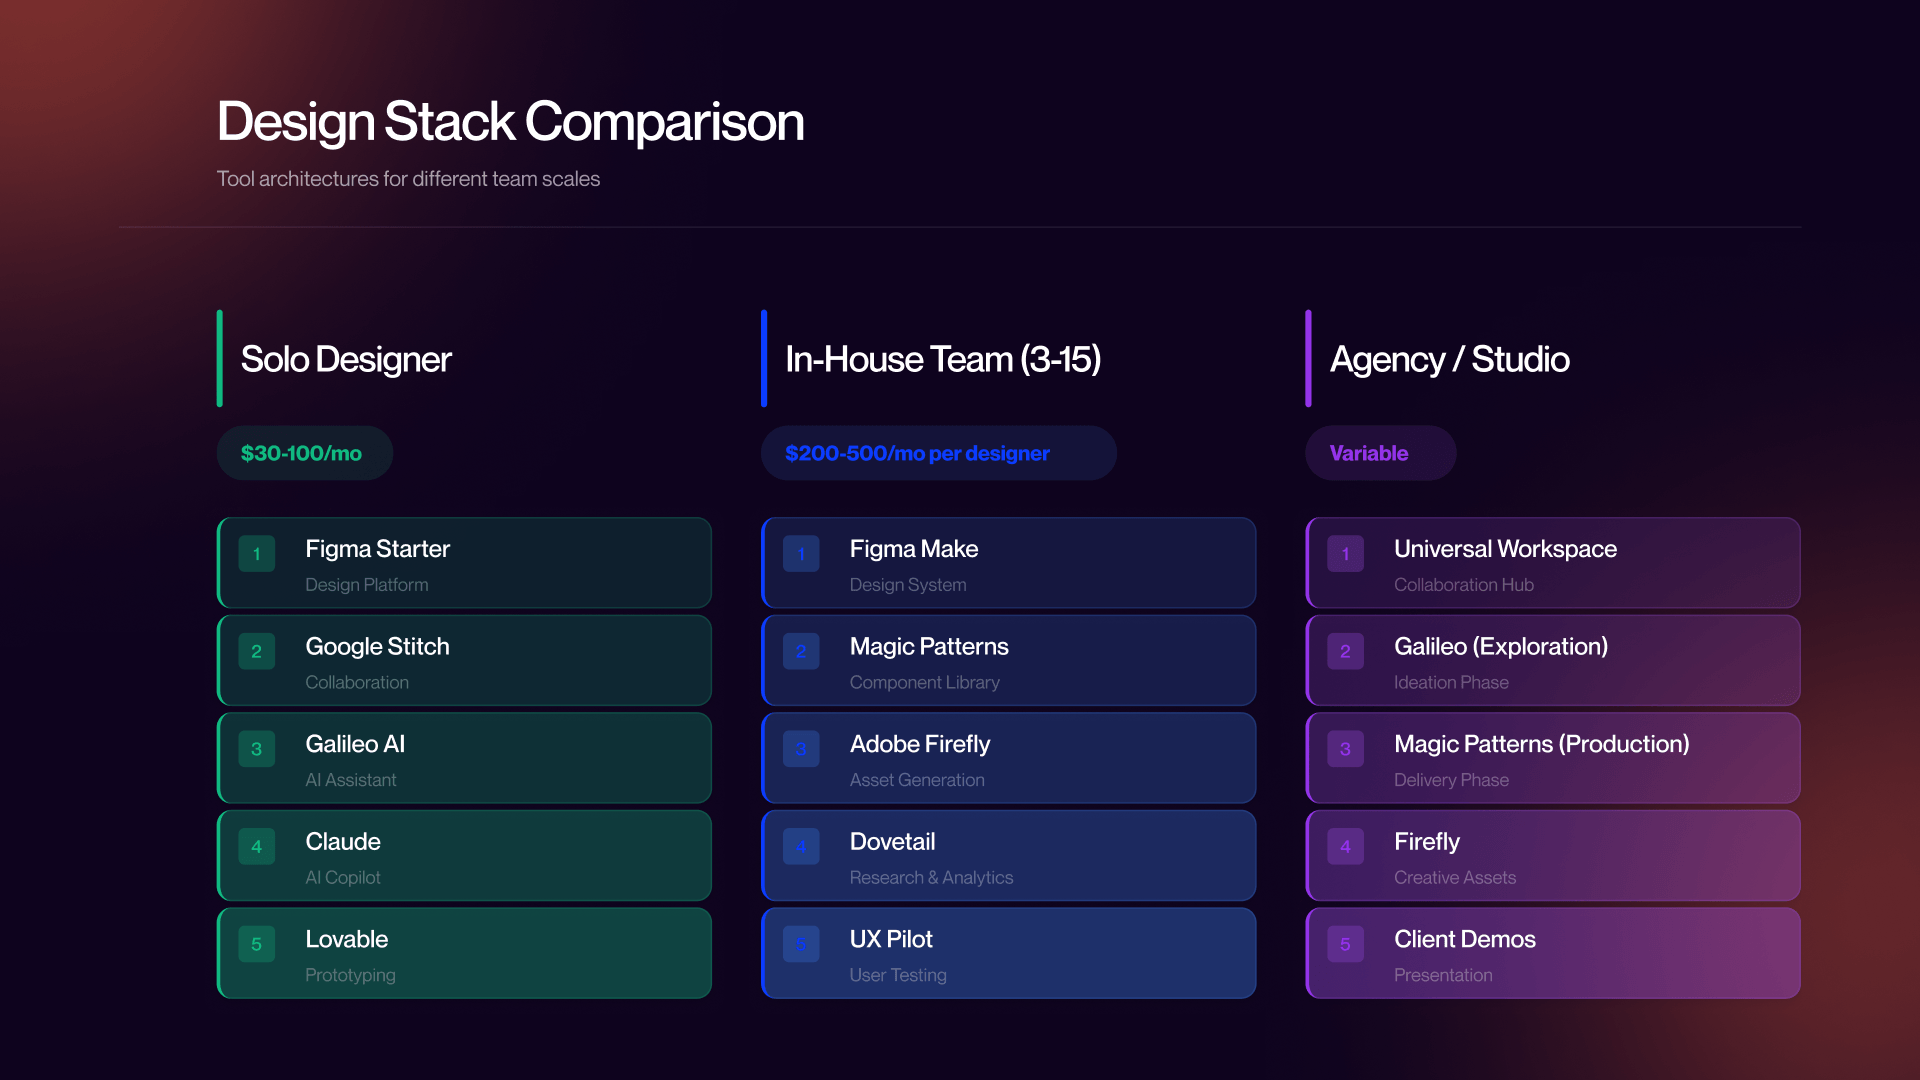The image size is (1920, 1080).
Task: Open the UX Pilot user testing card
Action: point(1008,953)
